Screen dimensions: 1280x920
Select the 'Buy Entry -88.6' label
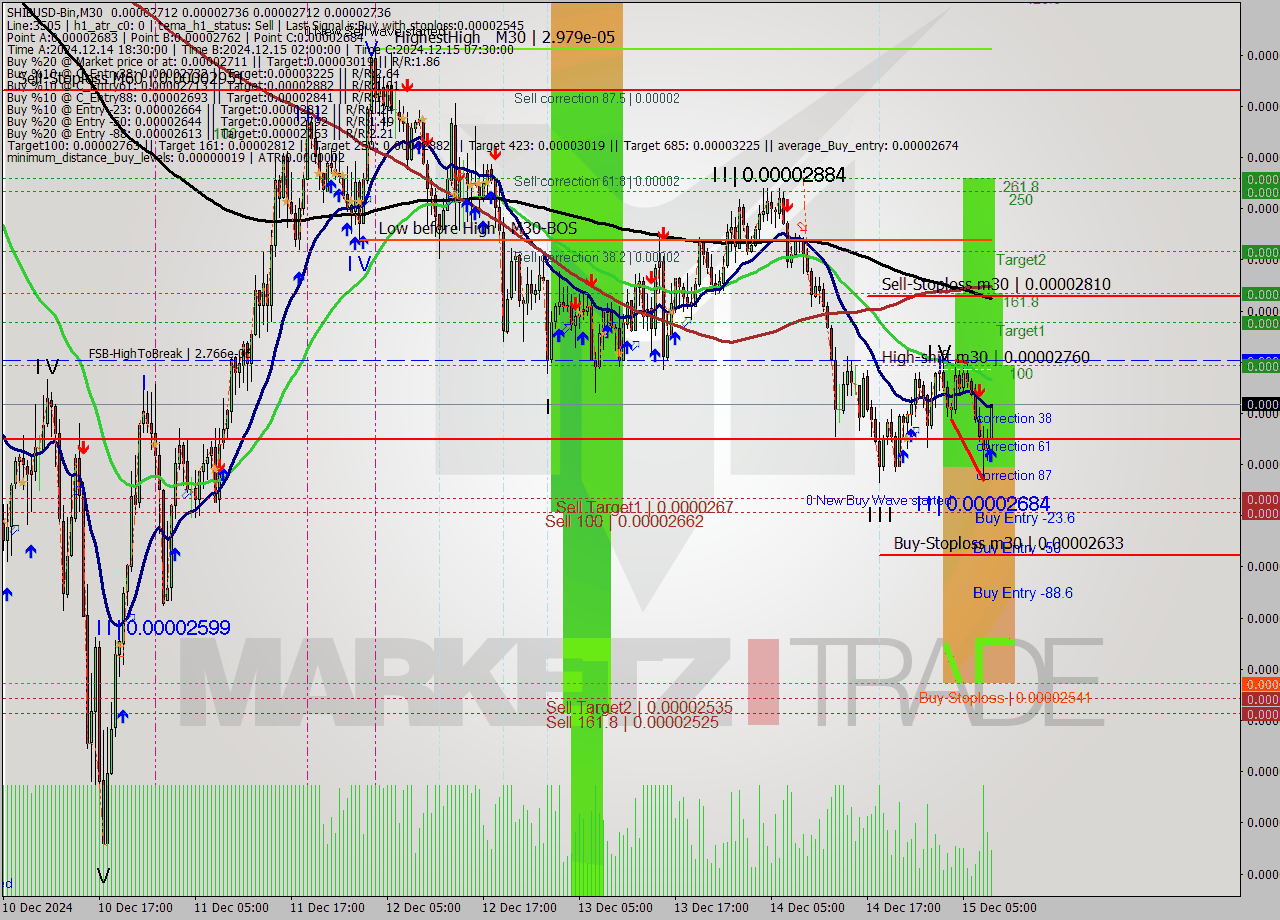coord(1023,593)
